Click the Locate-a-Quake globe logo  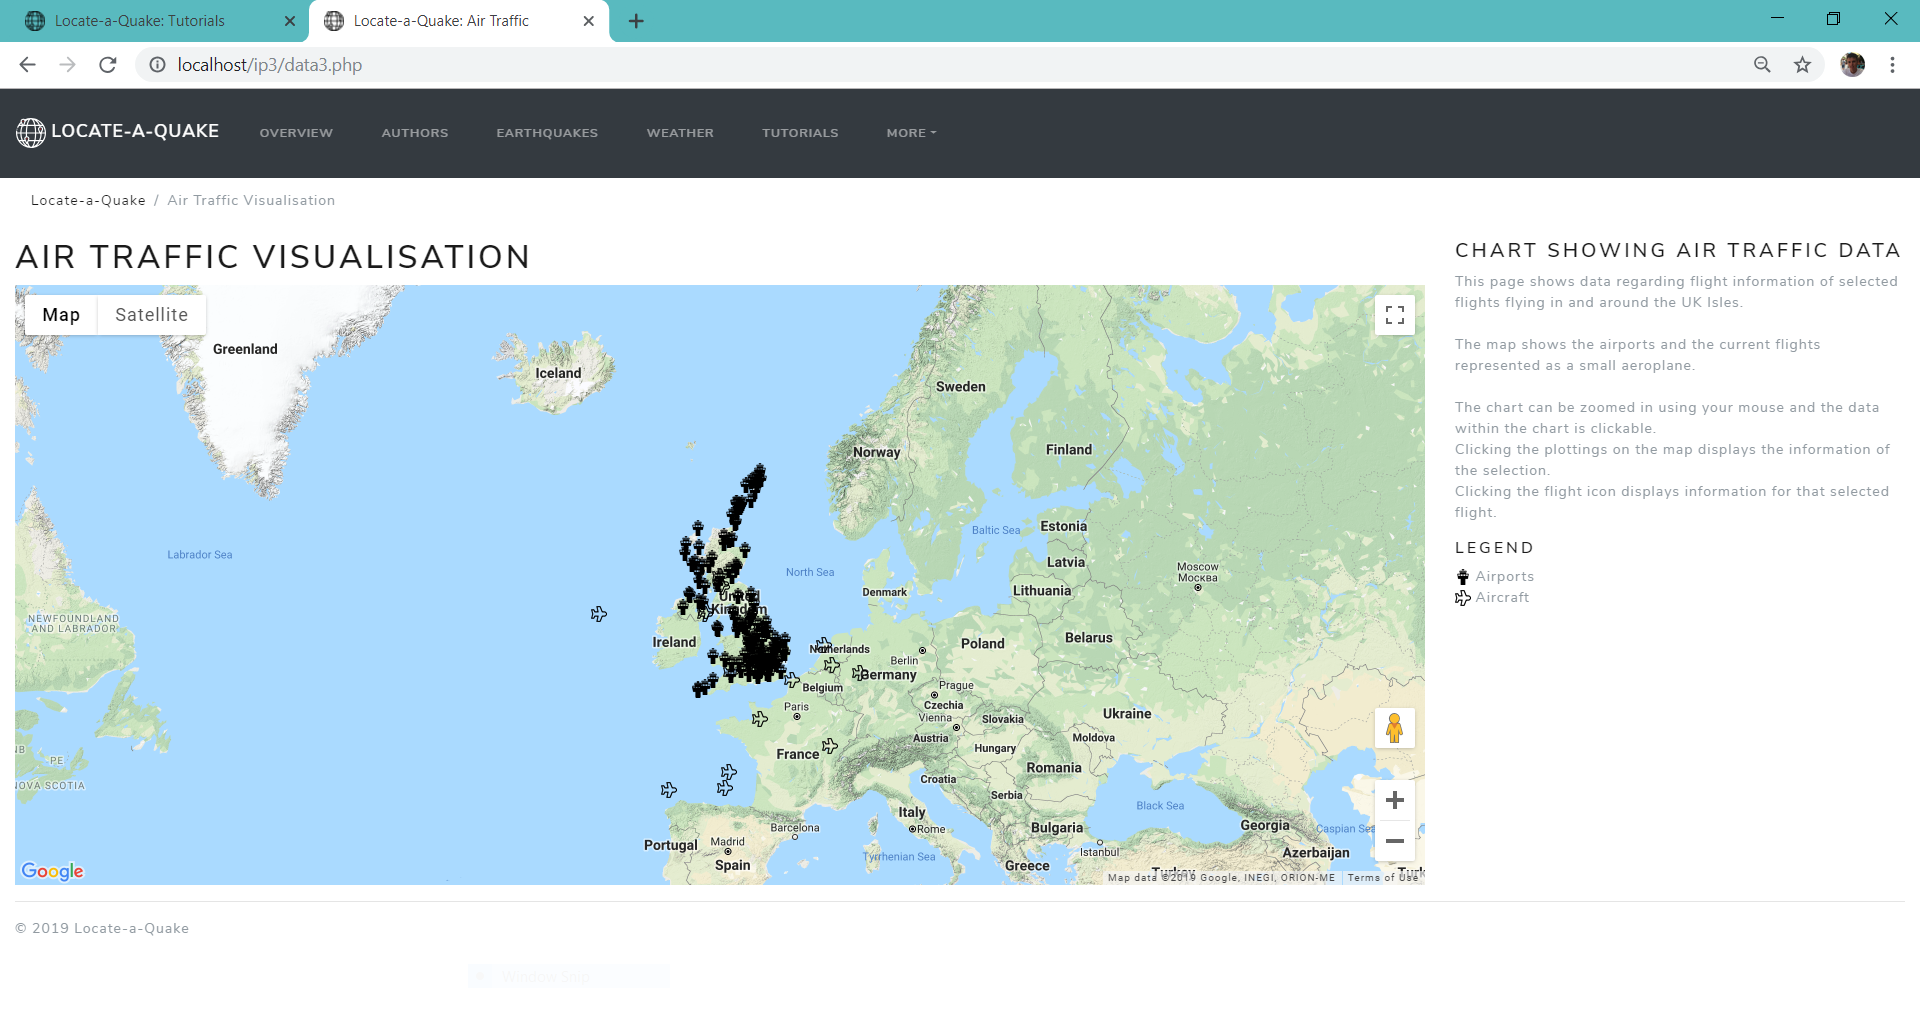point(31,132)
